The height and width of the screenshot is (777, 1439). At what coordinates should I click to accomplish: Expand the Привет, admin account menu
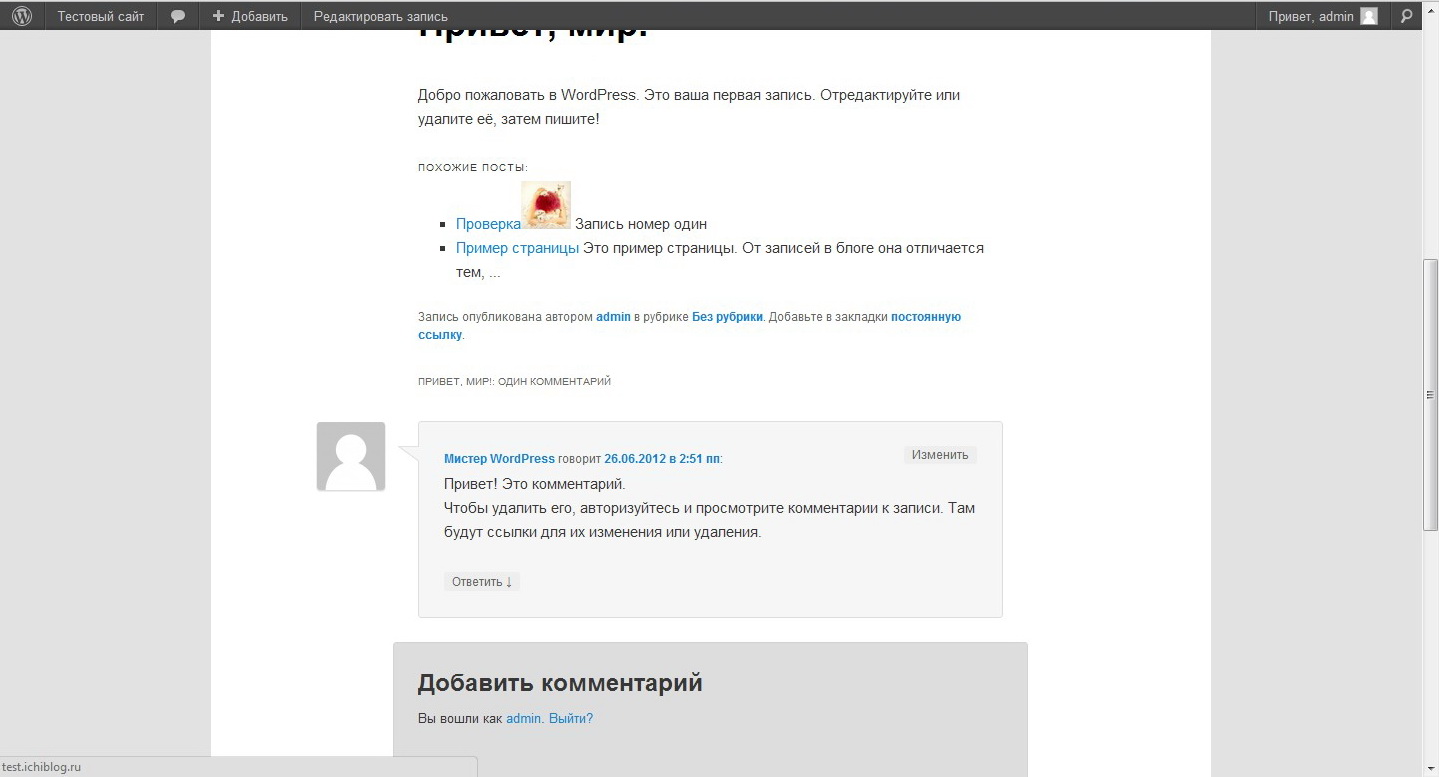1322,16
